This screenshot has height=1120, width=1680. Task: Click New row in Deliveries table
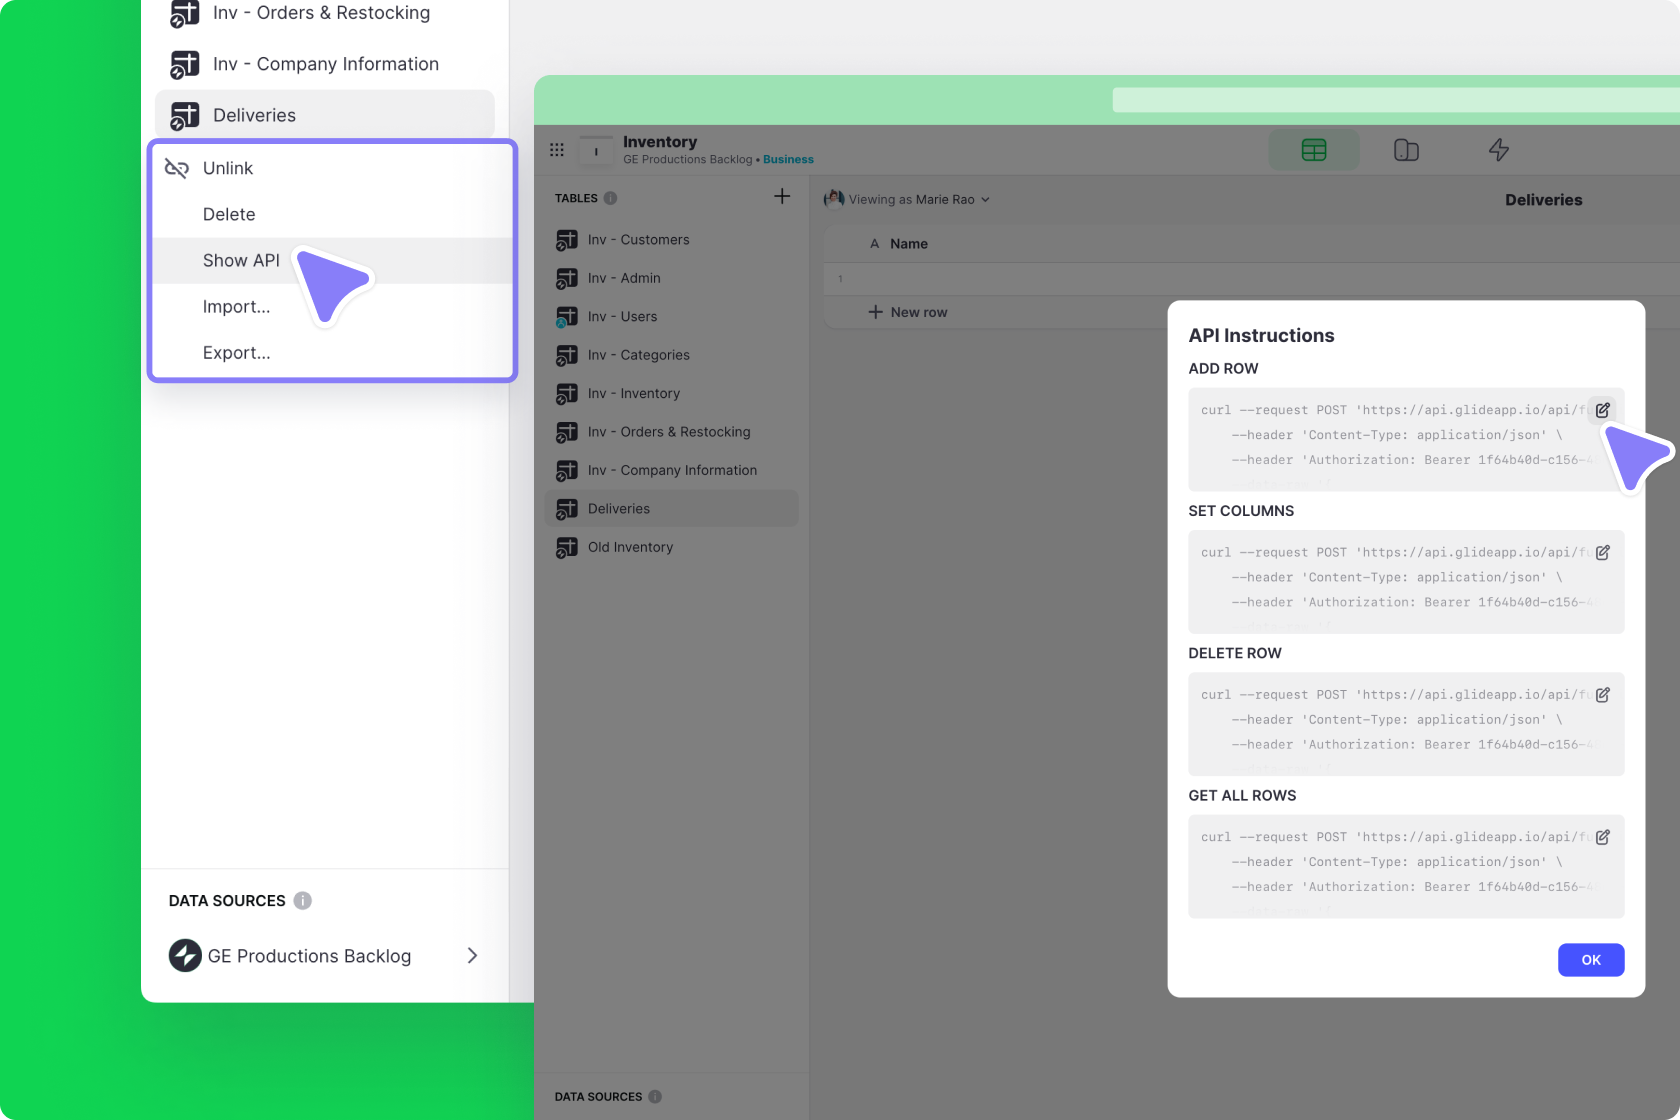click(x=908, y=312)
